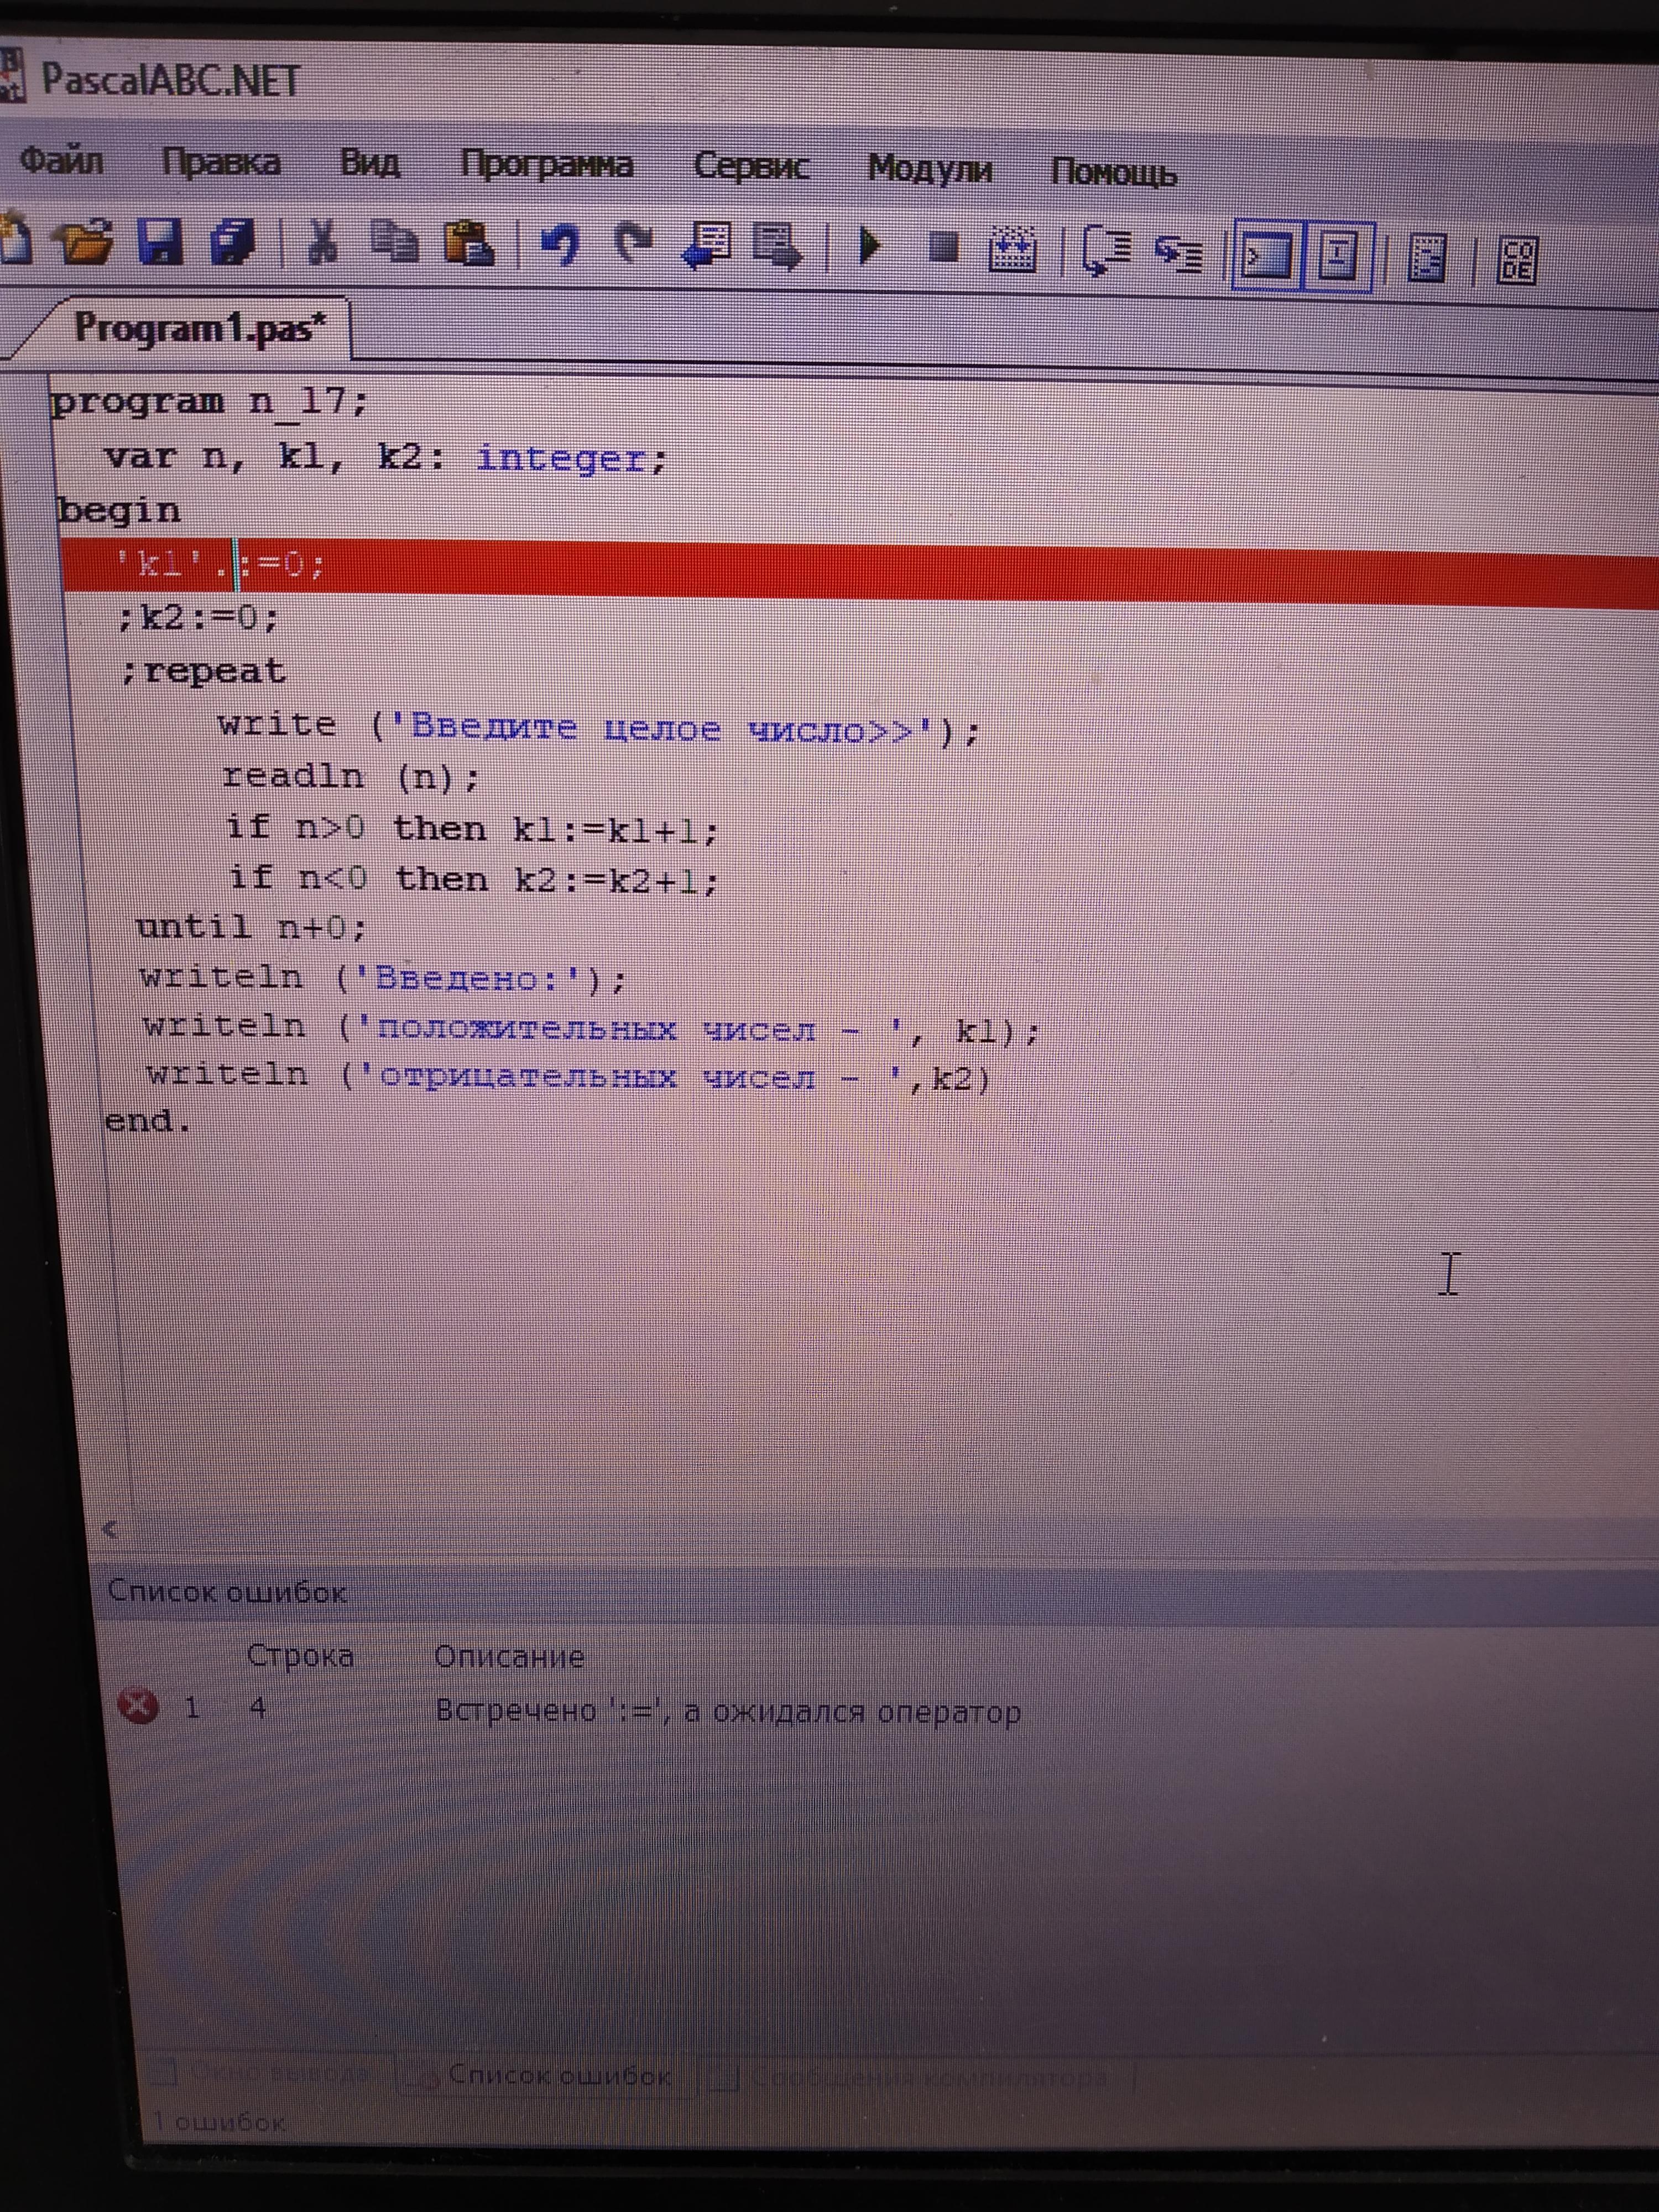Click the Save file floppy icon
1659x2212 pixels.
[x=161, y=241]
